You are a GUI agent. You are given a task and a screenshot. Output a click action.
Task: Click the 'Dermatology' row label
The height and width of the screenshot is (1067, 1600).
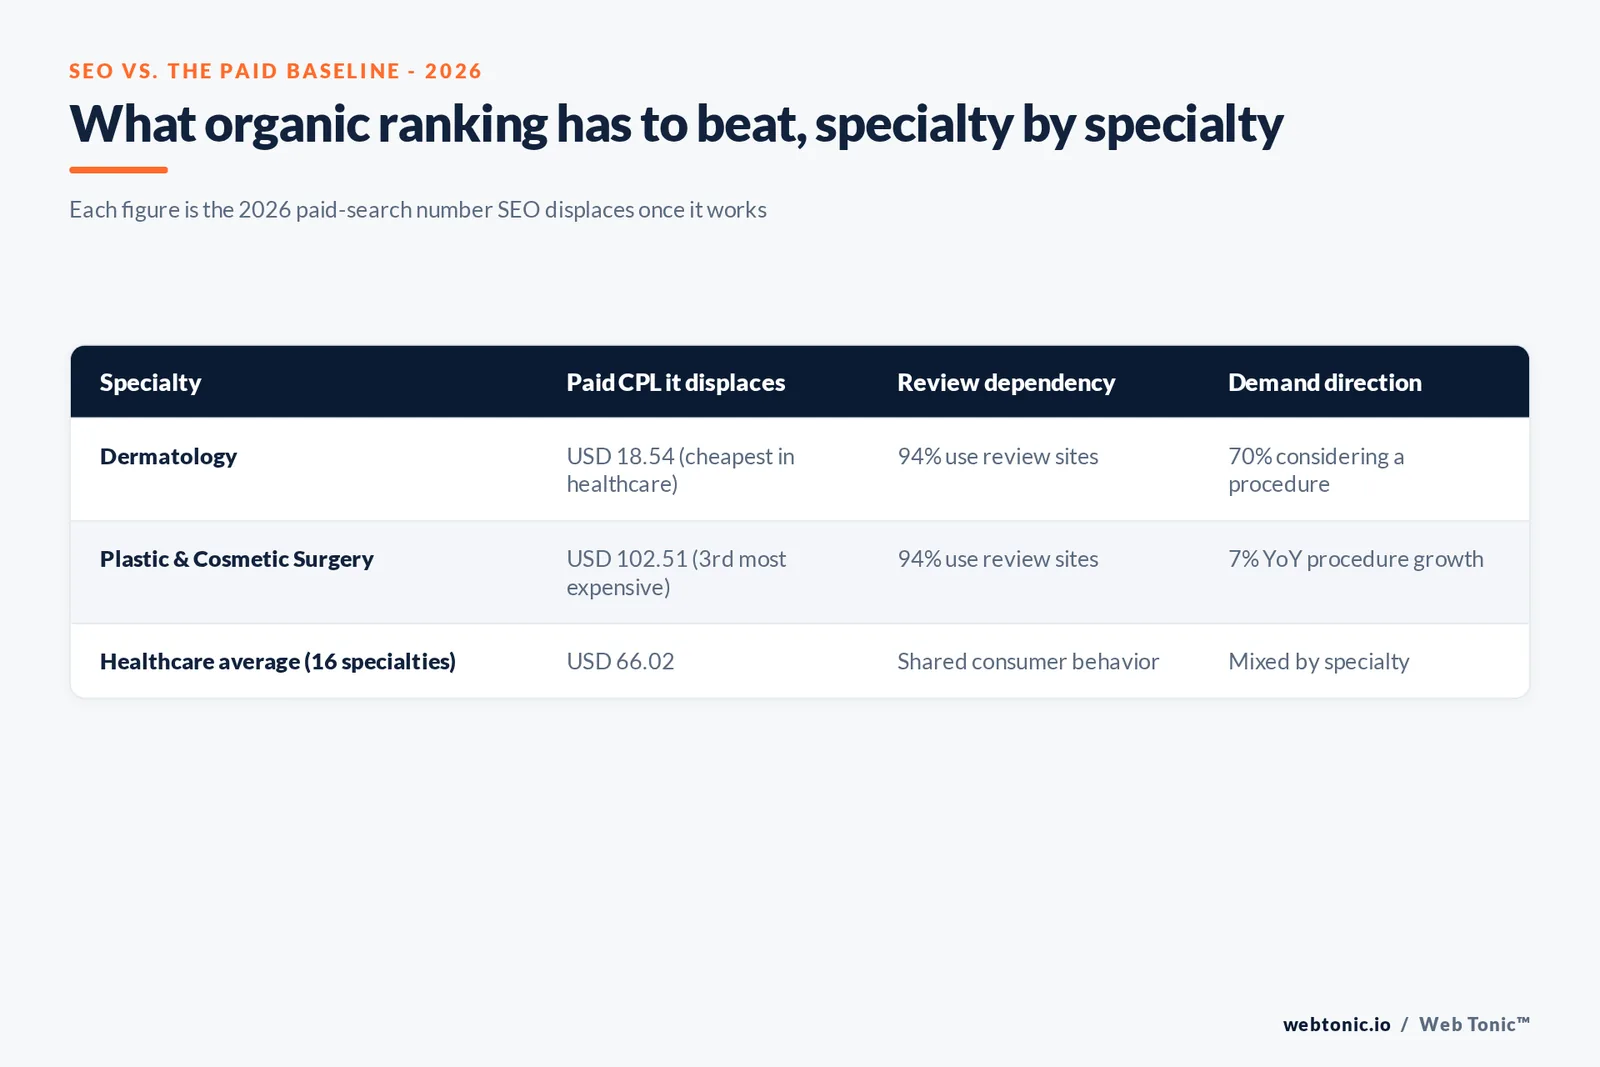168,457
